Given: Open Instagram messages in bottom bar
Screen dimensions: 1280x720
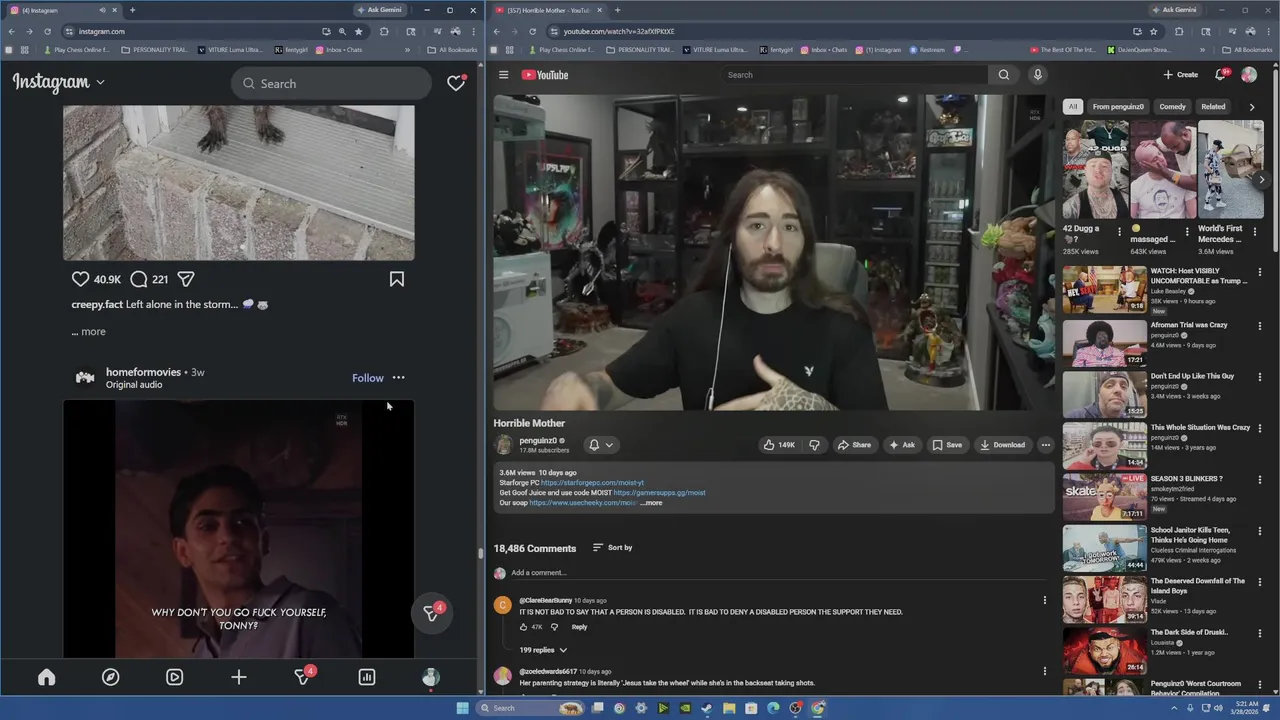Looking at the screenshot, I should (x=303, y=677).
